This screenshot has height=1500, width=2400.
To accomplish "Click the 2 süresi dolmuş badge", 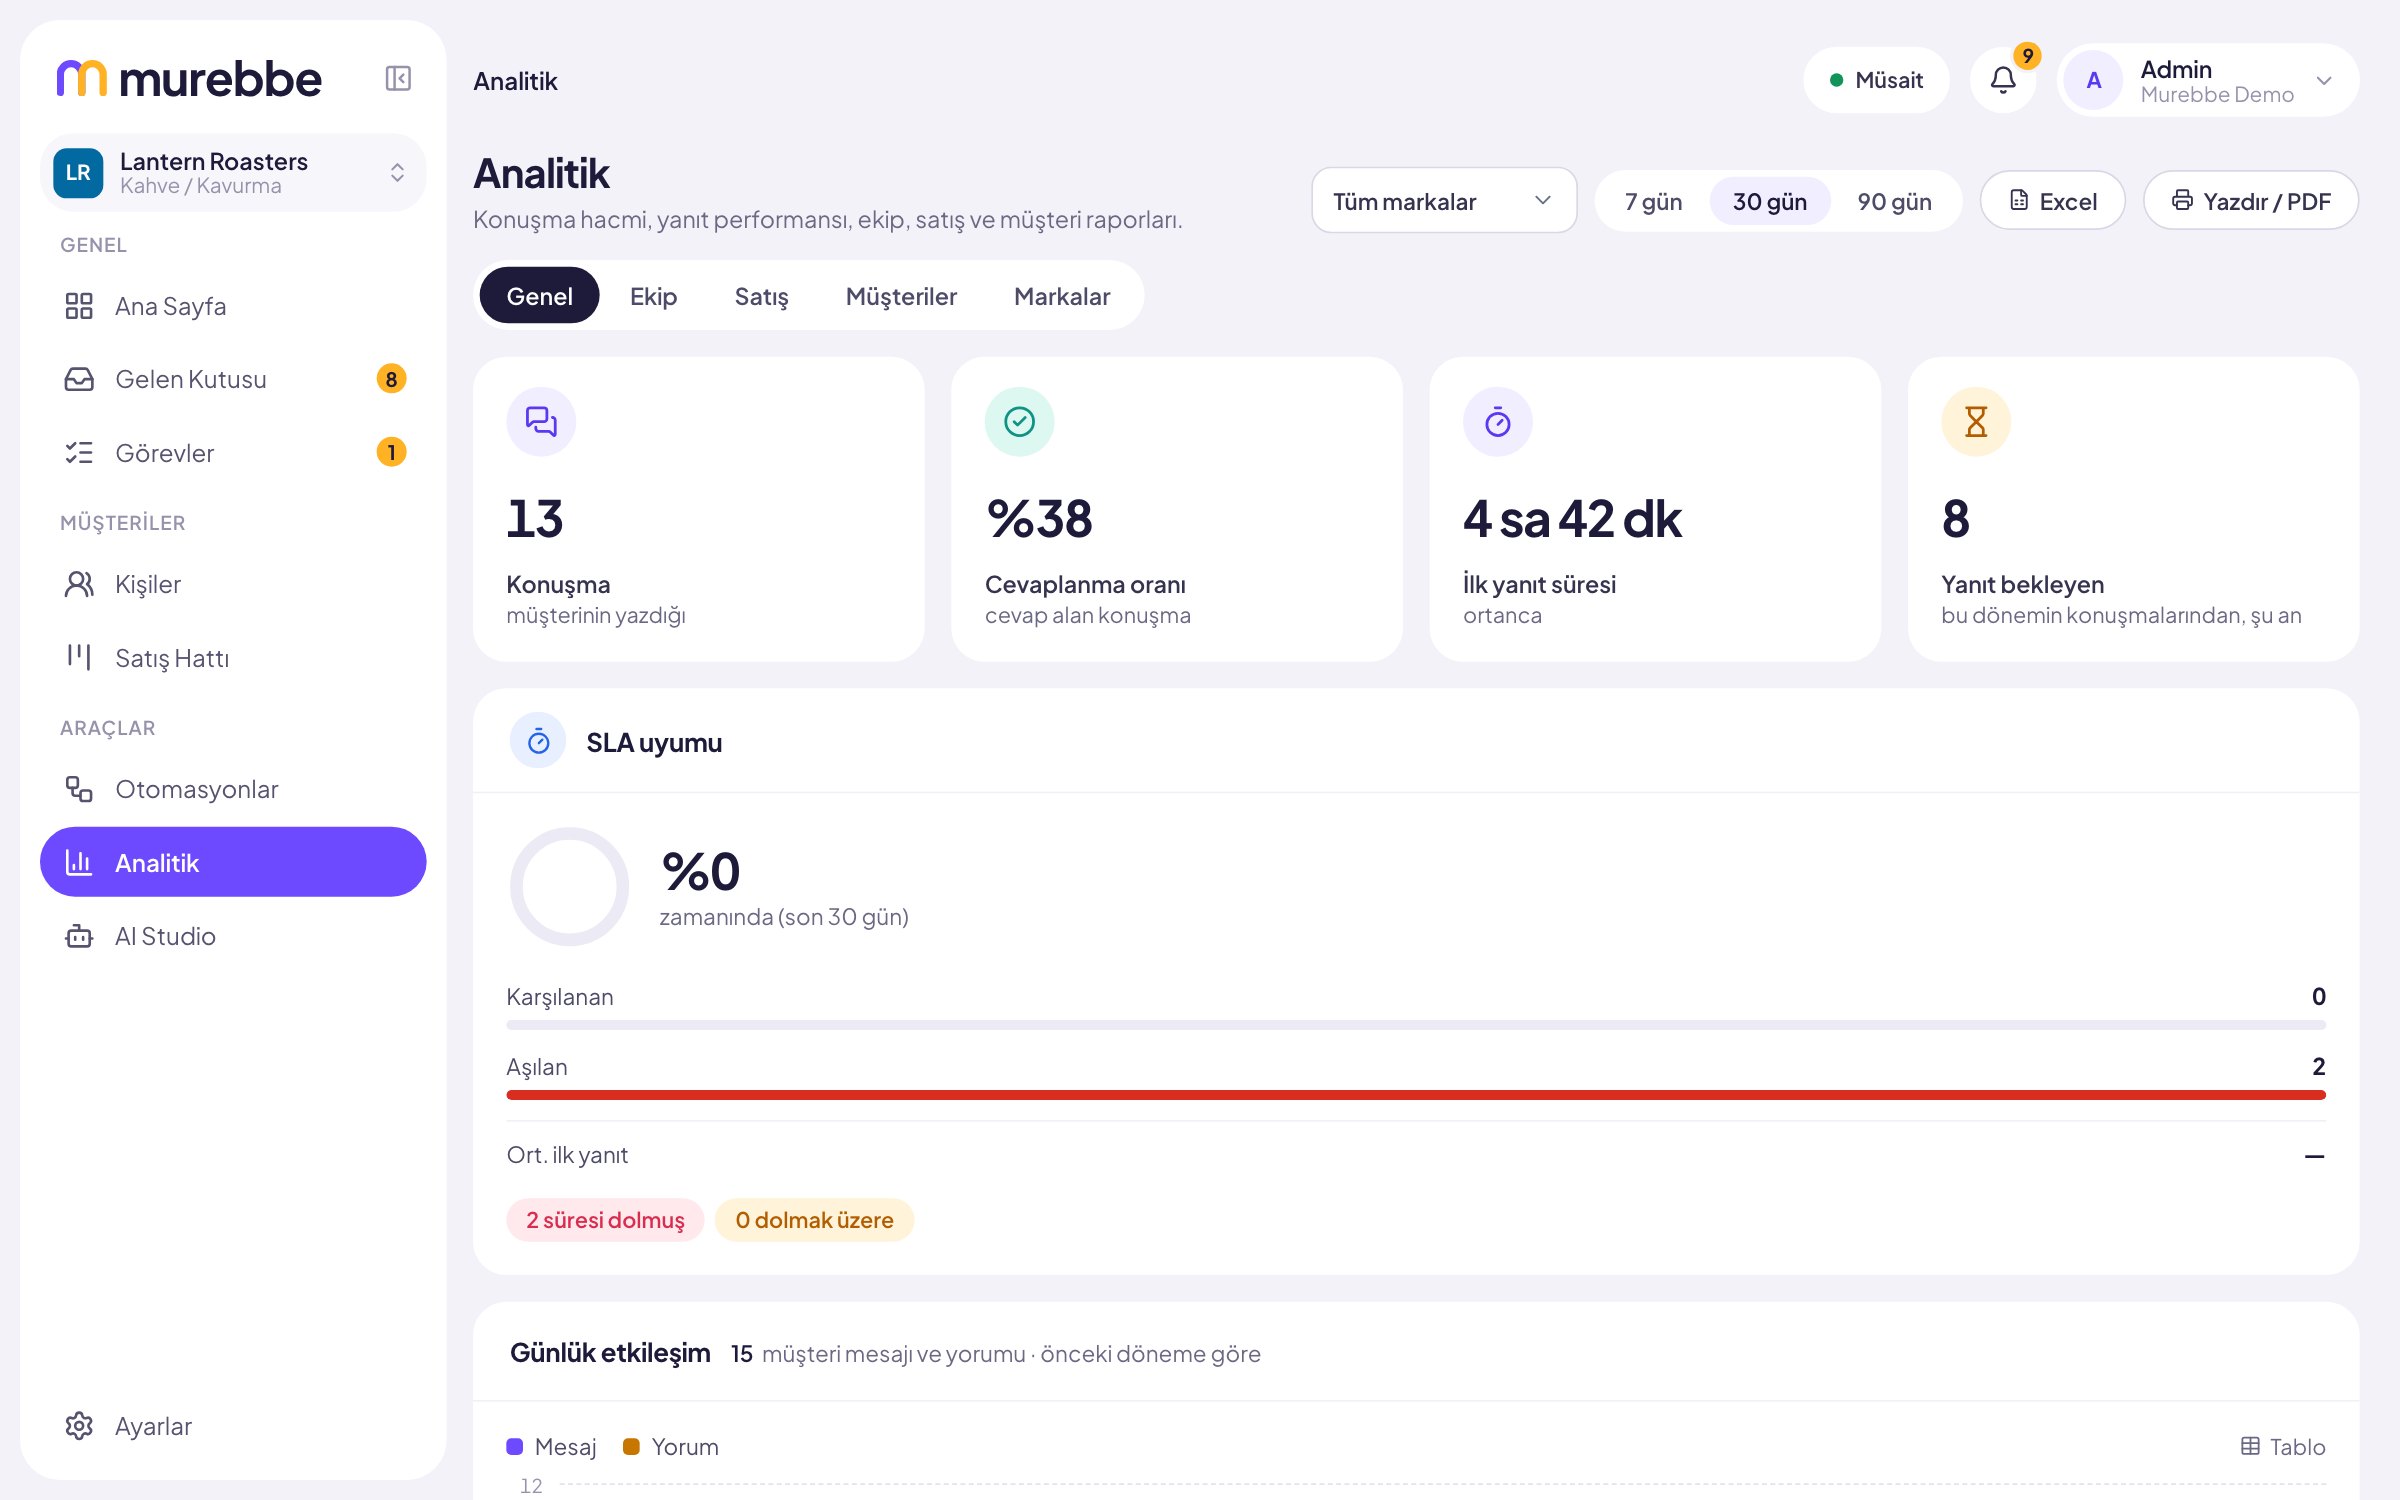I will [x=605, y=1220].
